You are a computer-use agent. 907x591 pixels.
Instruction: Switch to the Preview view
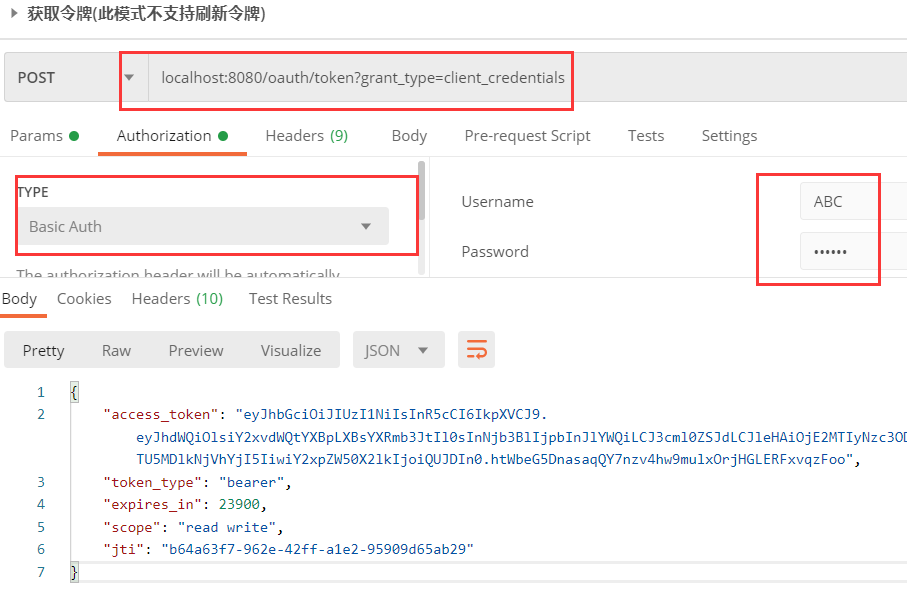pos(196,350)
